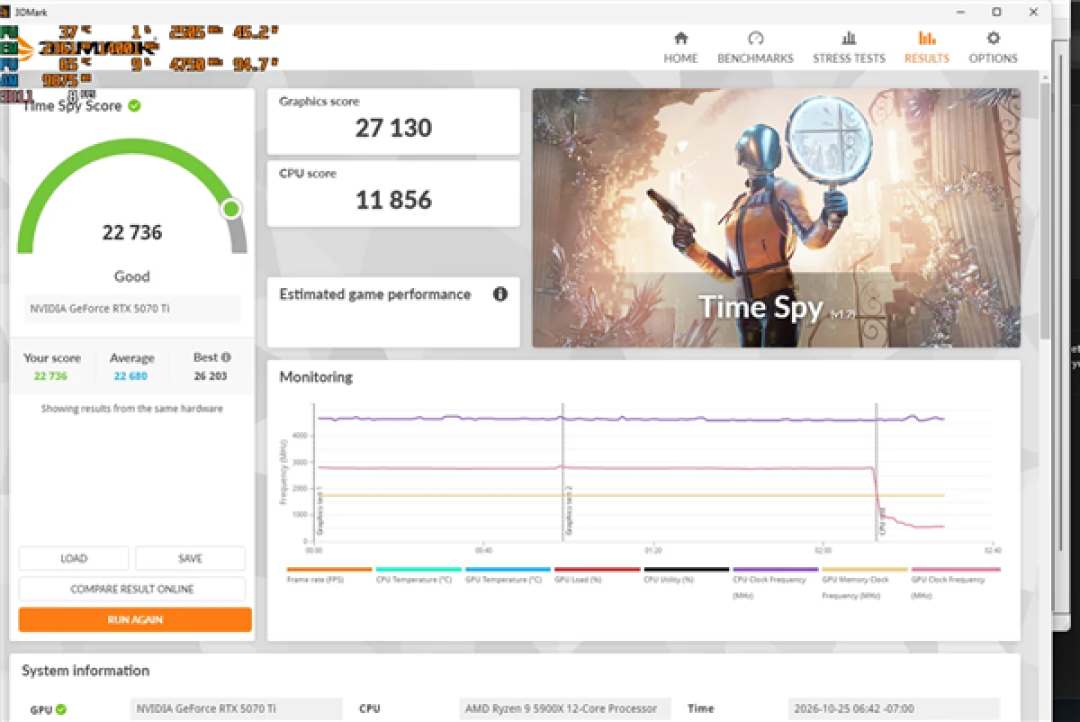Click the CPU test marker line in monitoring chart
Viewport: 1080px width, 722px height.
click(877, 472)
